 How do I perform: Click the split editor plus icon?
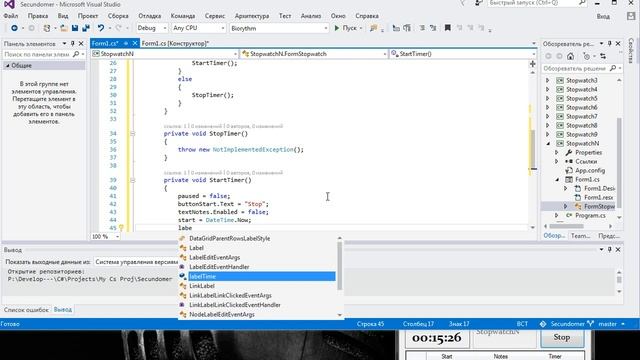[533, 64]
